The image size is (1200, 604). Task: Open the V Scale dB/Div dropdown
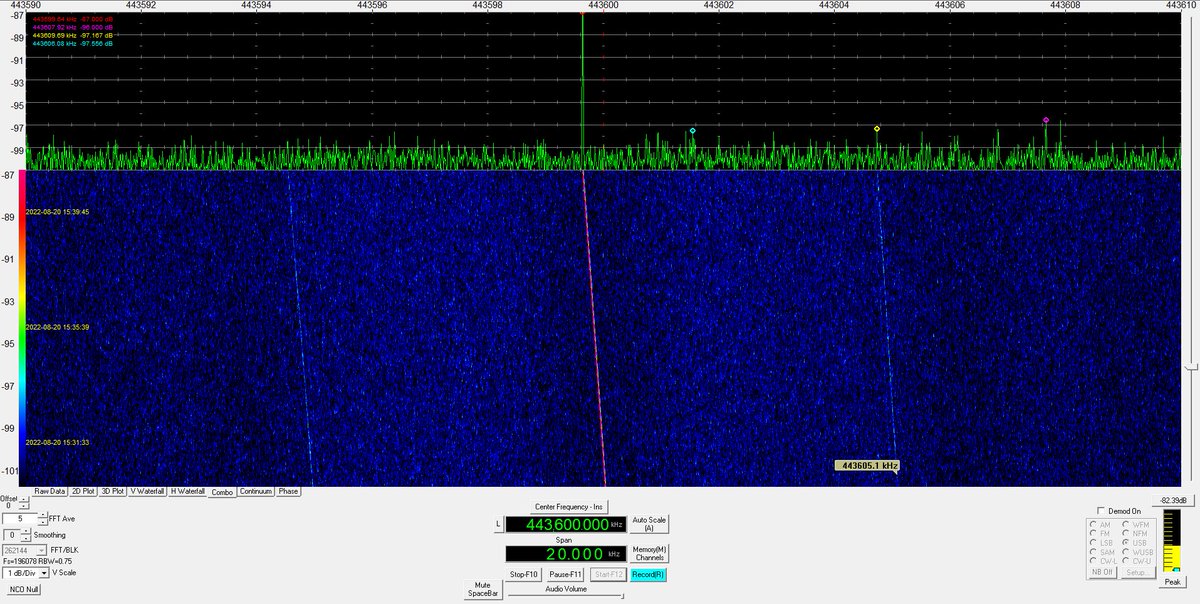(x=44, y=573)
